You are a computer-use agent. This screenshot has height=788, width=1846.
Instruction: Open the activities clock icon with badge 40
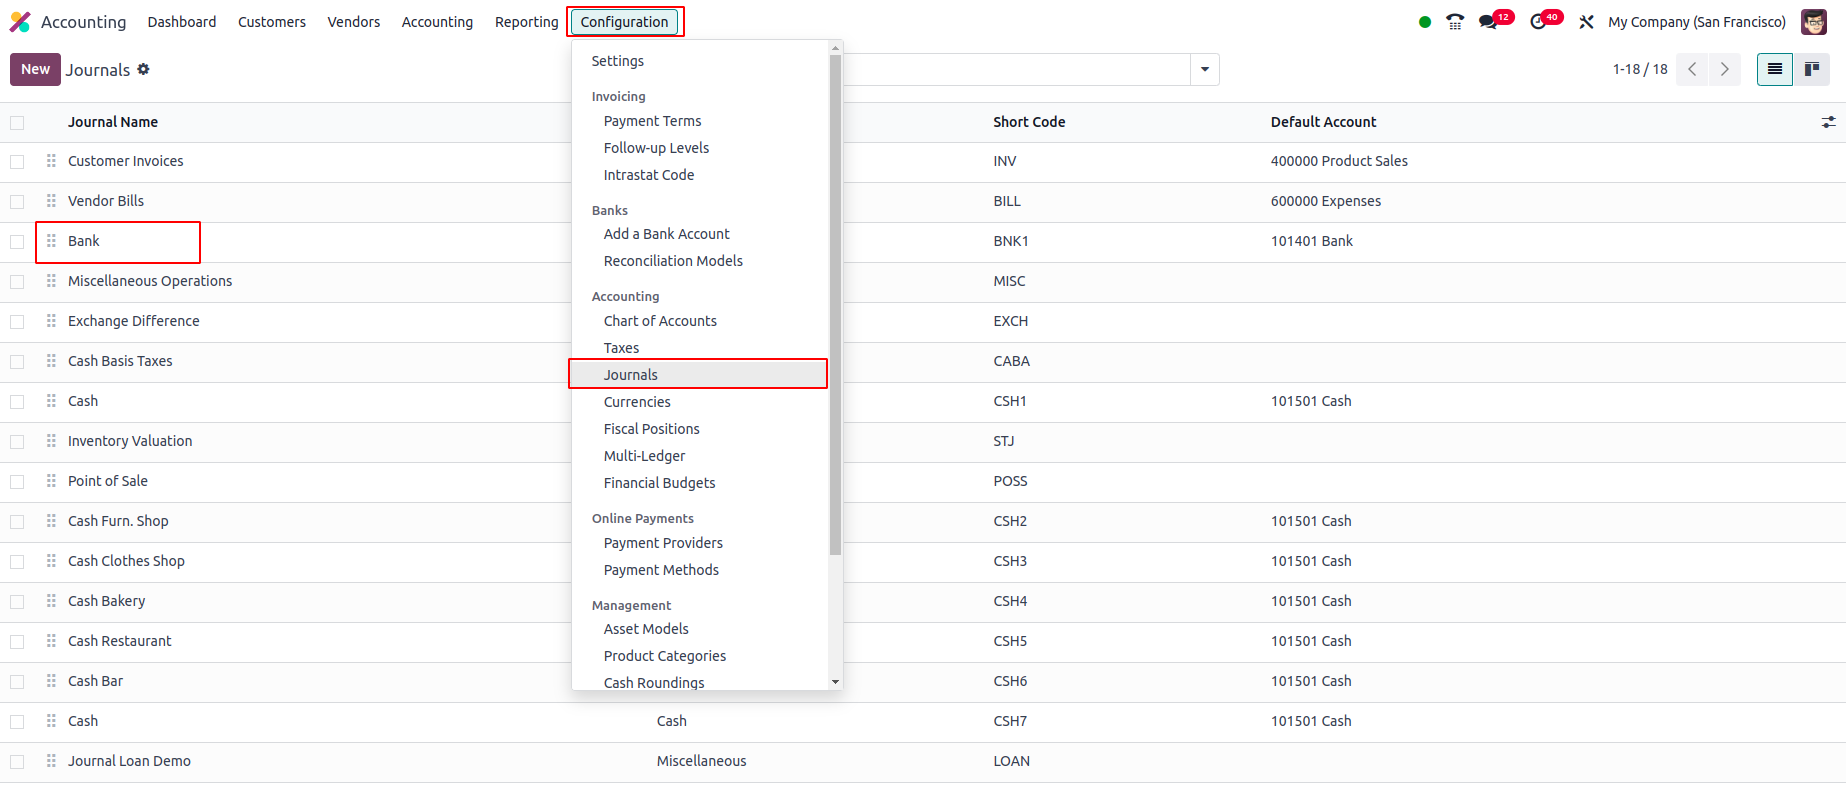[1545, 20]
